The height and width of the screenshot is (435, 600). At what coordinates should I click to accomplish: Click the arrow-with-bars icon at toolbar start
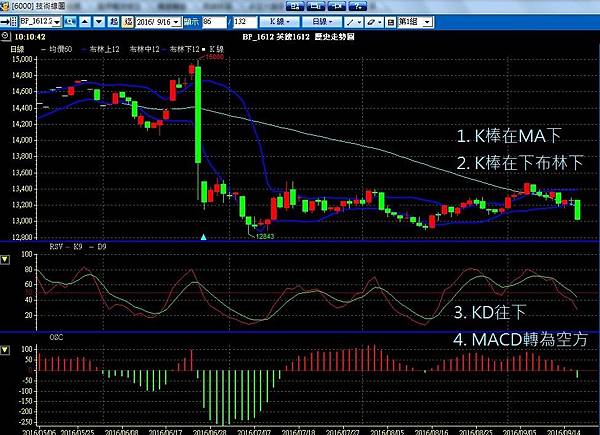click(9, 22)
